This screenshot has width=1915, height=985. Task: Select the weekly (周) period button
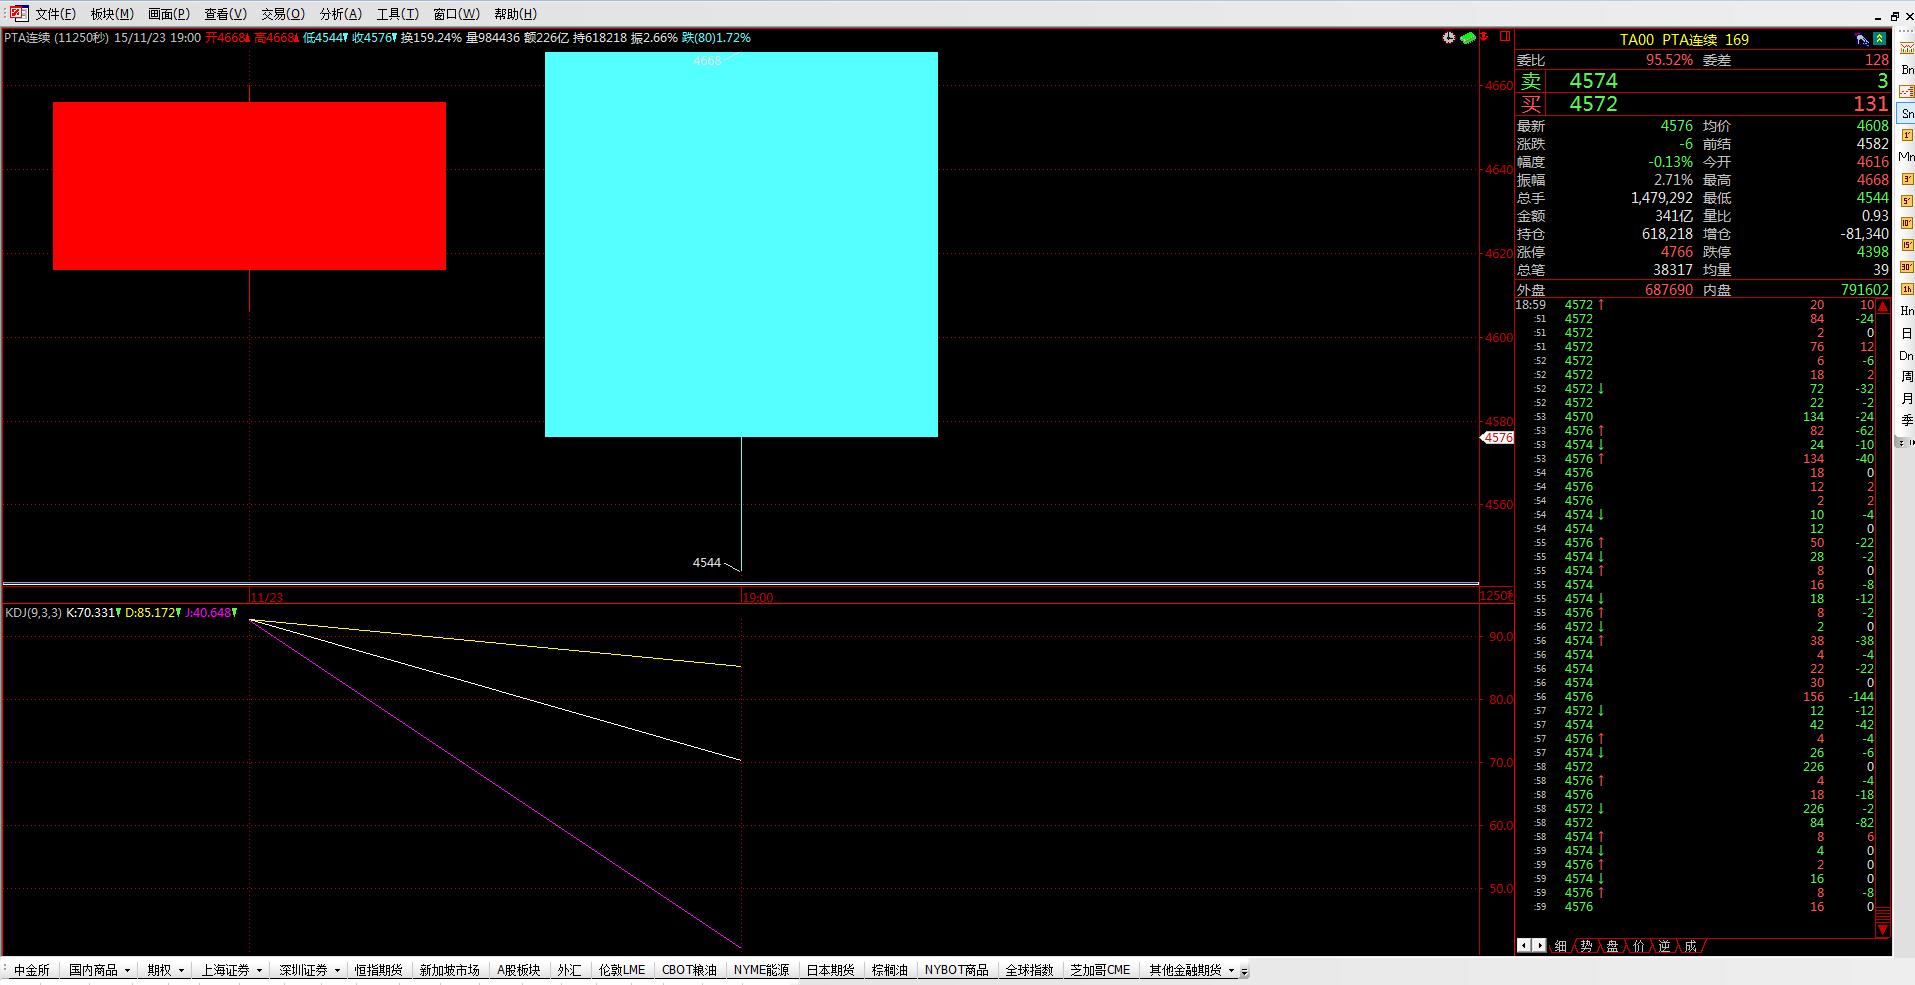click(x=1907, y=377)
